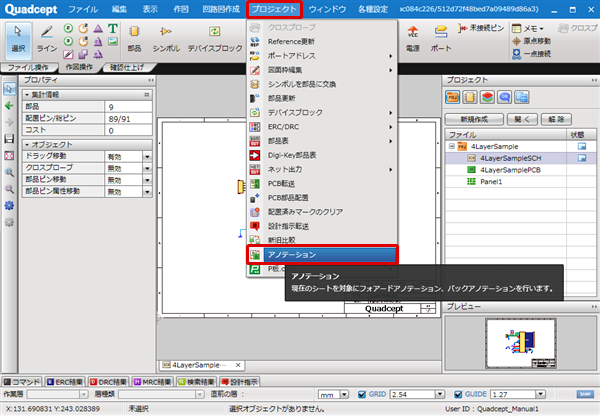Click the デバイスブロック device block tool
Screen dimensions: 600x416
[x=215, y=39]
